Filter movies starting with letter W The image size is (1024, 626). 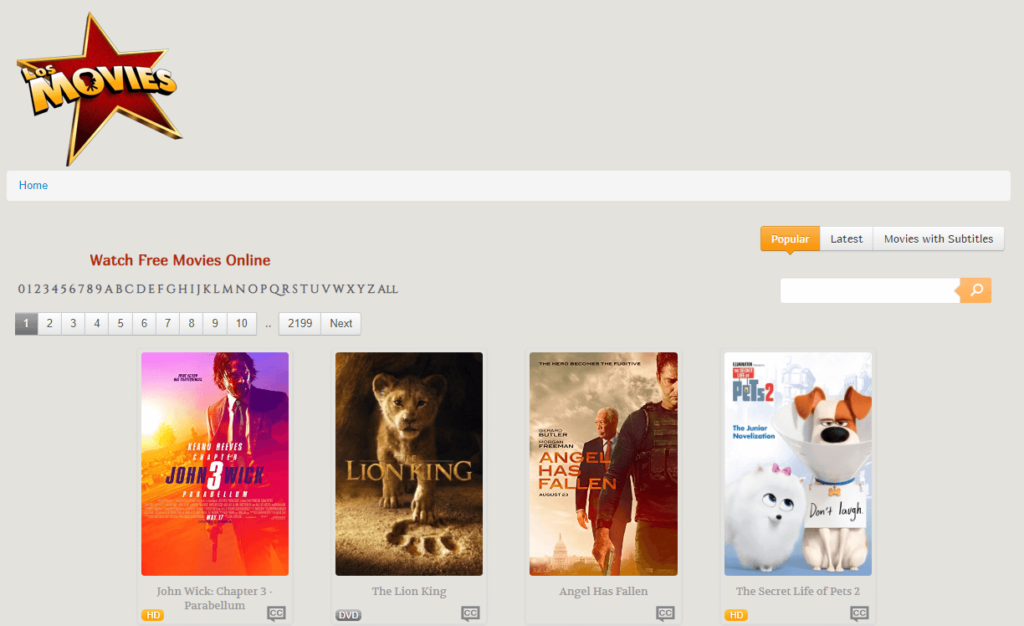pyautogui.click(x=338, y=289)
